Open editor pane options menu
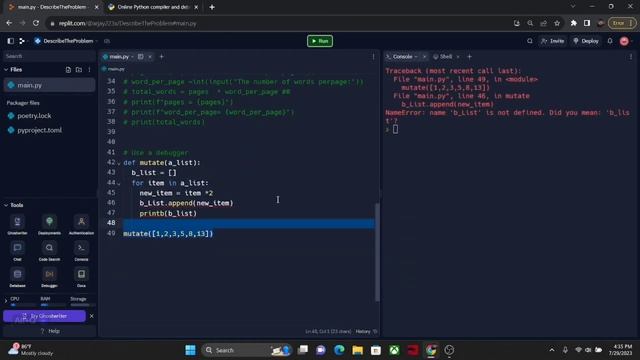Image resolution: width=640 pixels, height=360 pixels. [x=373, y=57]
